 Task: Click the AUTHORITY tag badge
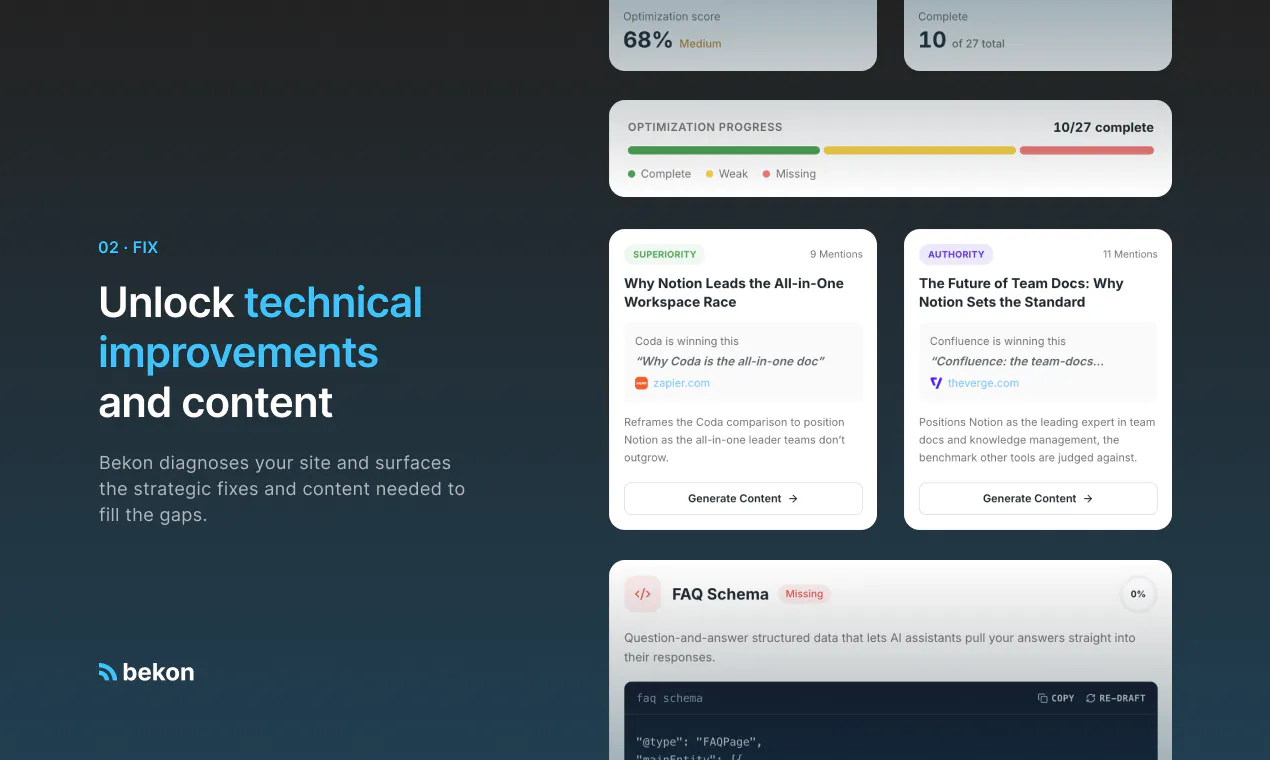956,254
